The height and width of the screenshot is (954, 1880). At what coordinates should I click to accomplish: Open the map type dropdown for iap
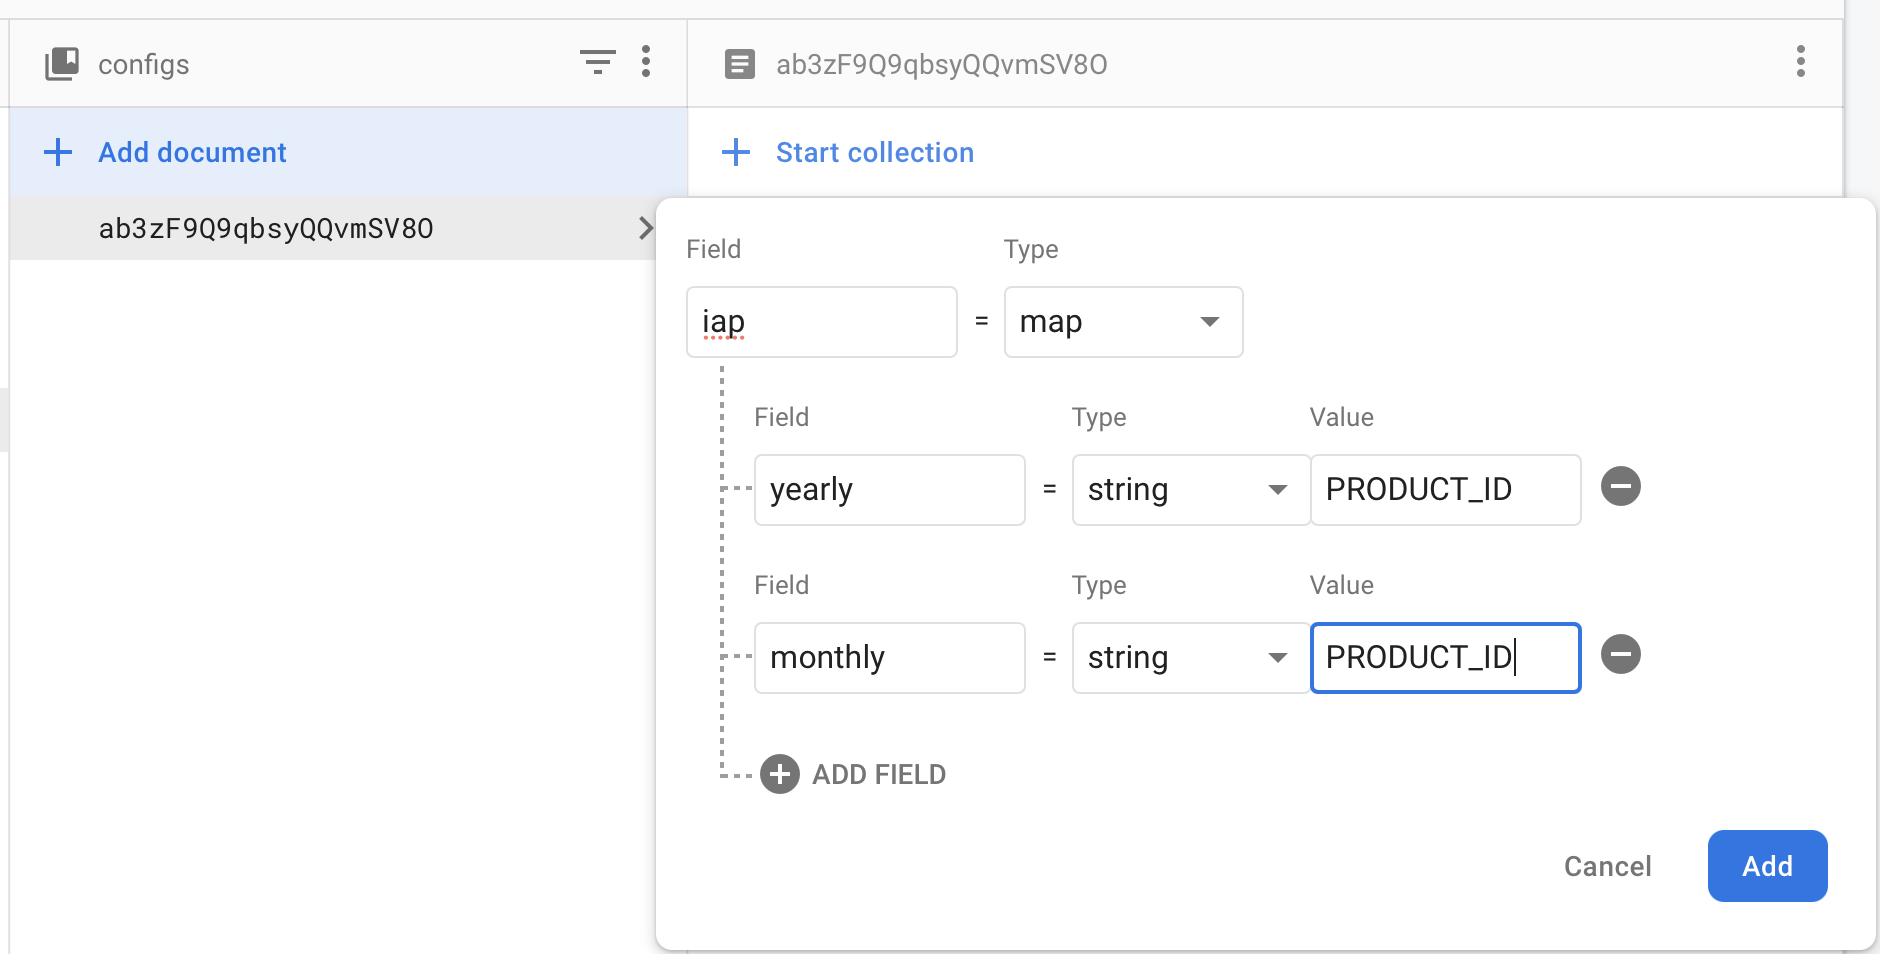[x=1123, y=322]
